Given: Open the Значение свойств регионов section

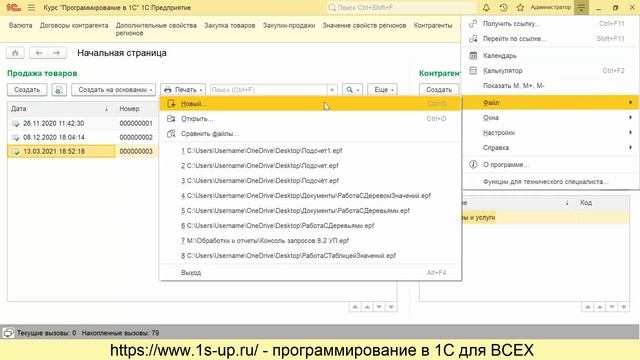Looking at the screenshot, I should point(364,25).
